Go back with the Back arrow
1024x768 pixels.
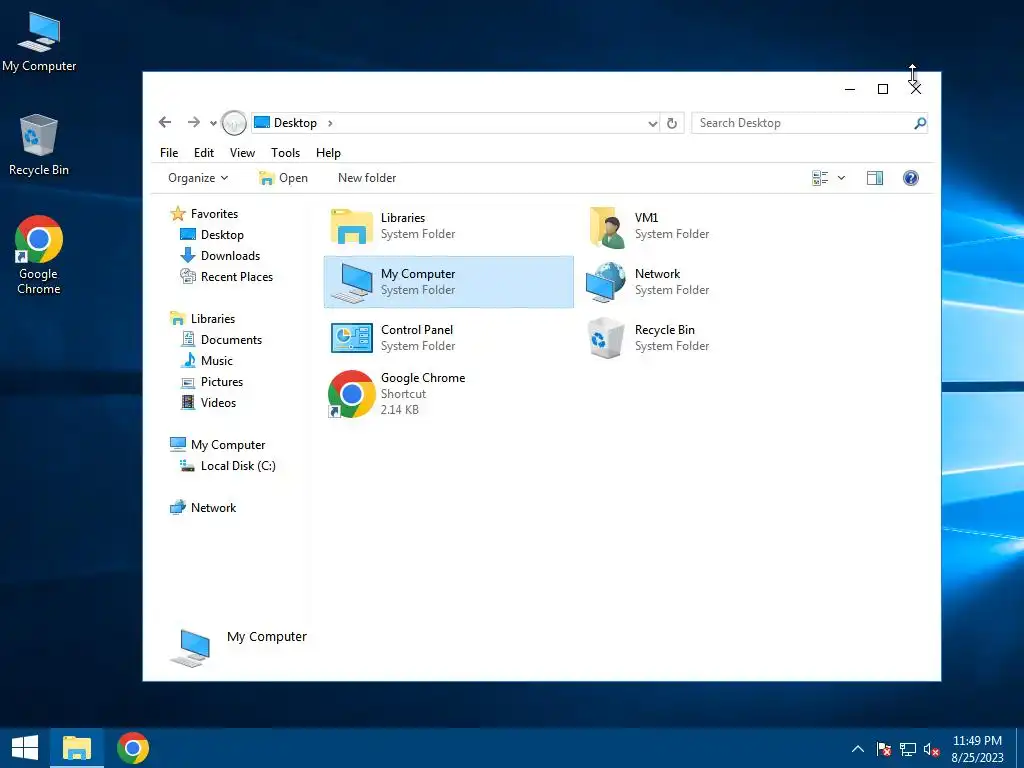[165, 122]
